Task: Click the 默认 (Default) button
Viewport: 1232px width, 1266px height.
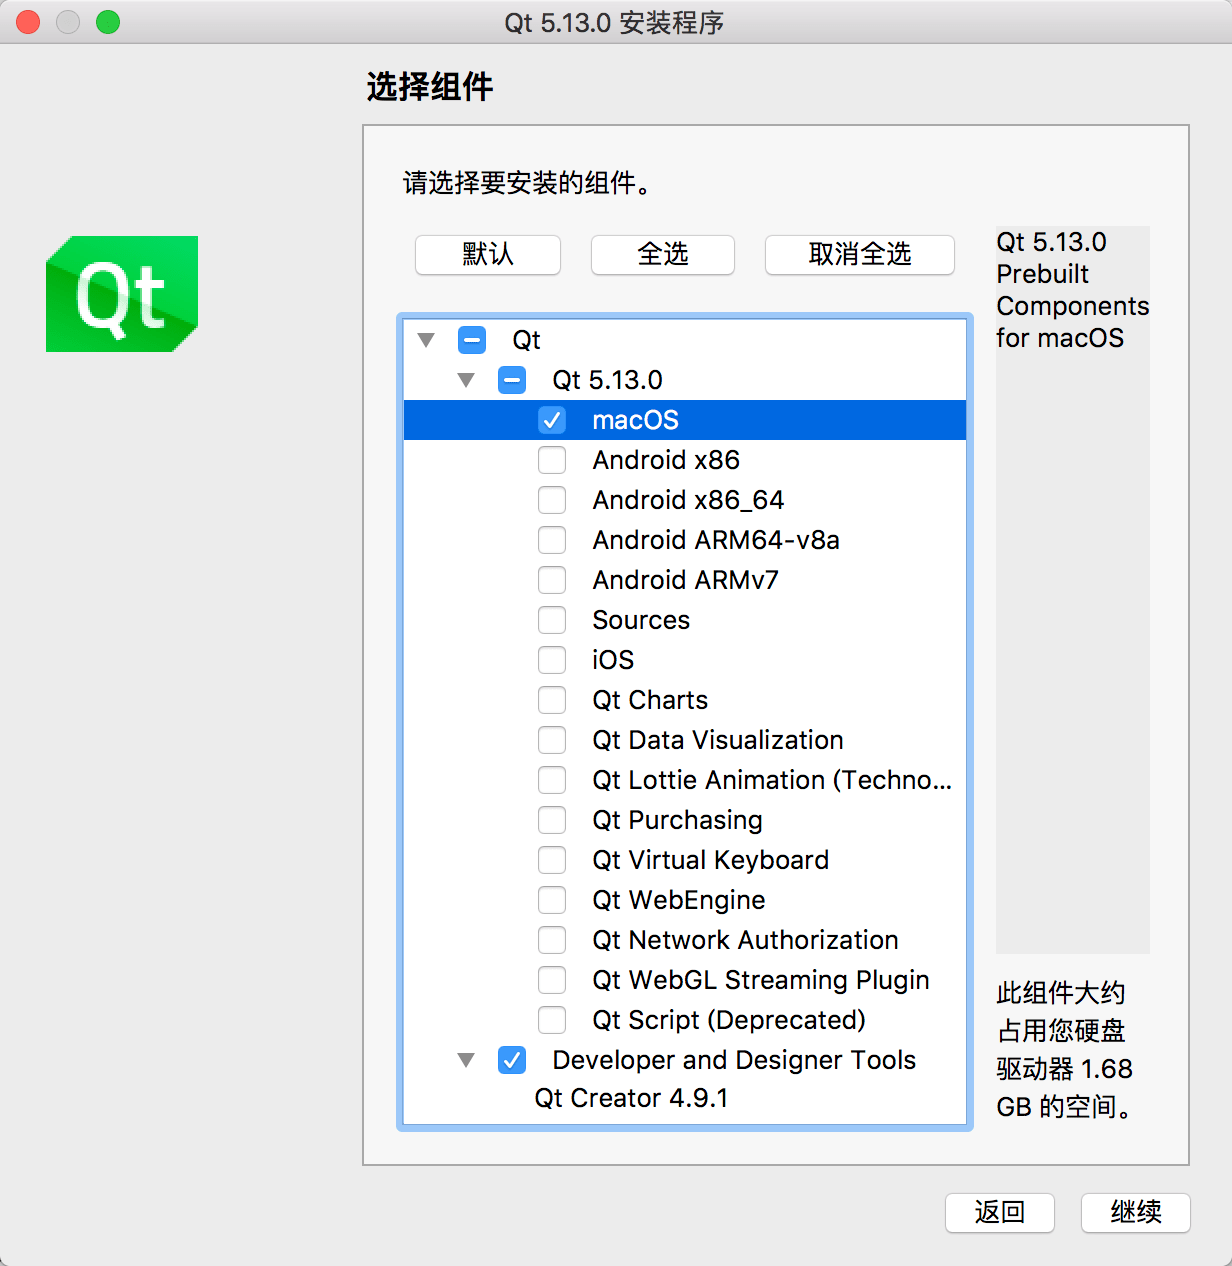Action: pos(488,254)
